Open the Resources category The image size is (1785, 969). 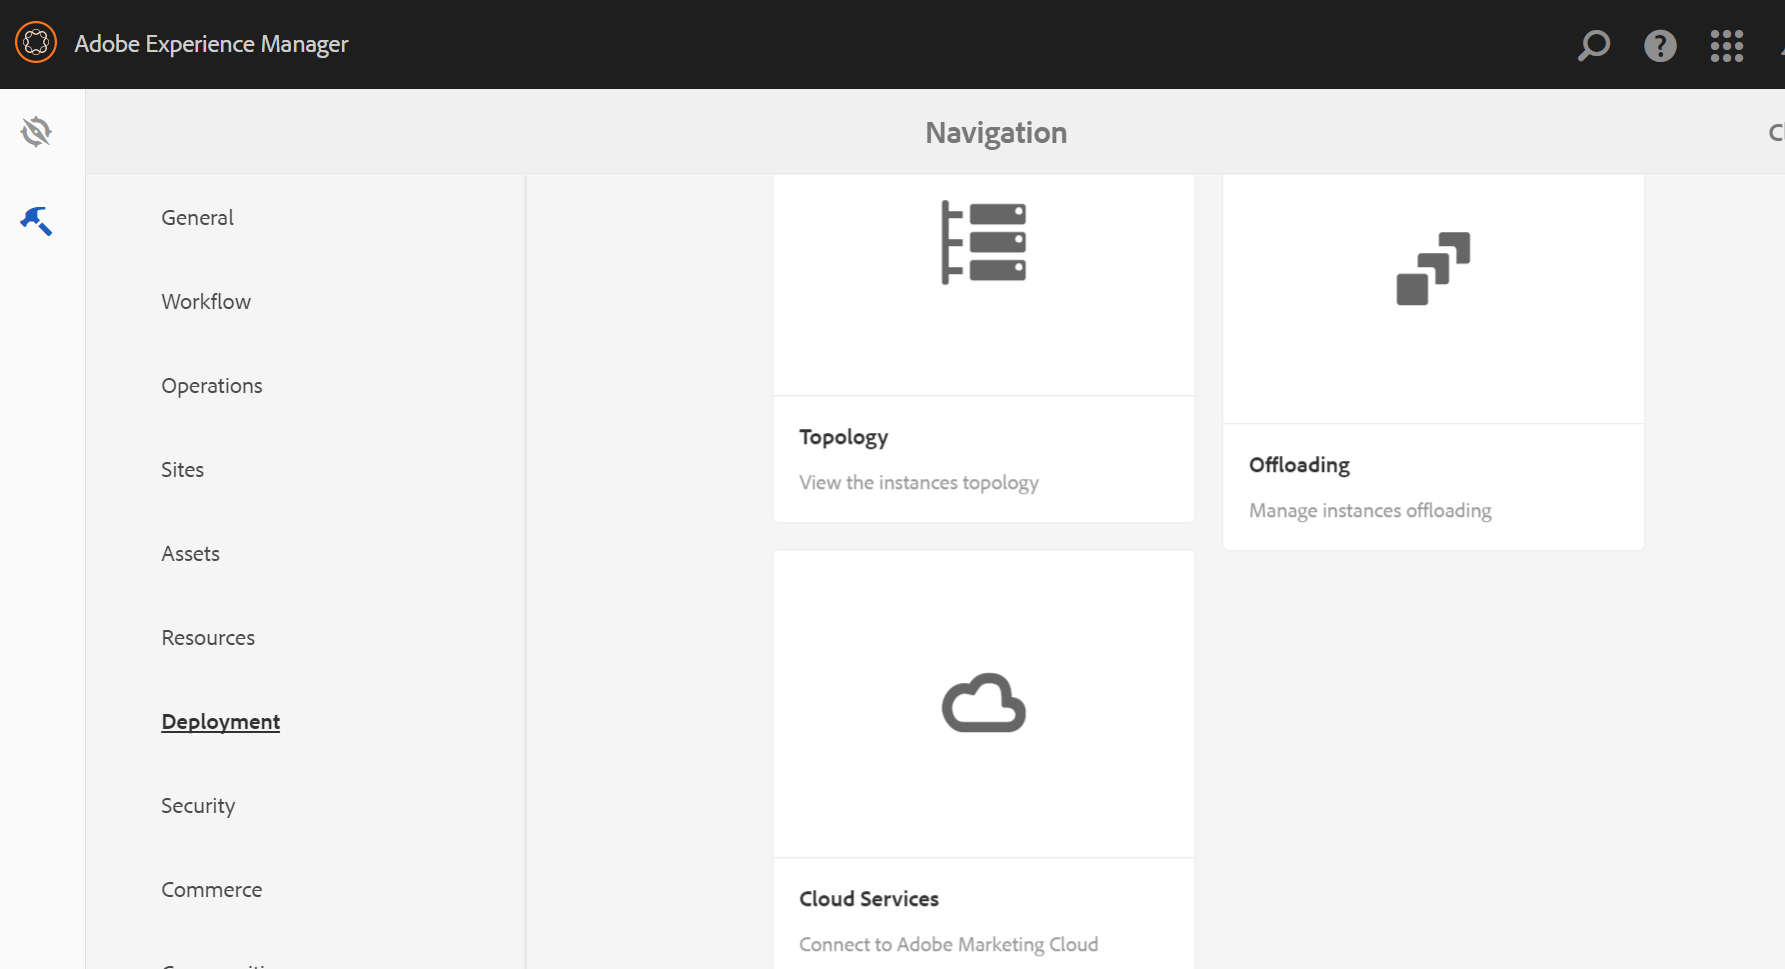pyautogui.click(x=208, y=638)
